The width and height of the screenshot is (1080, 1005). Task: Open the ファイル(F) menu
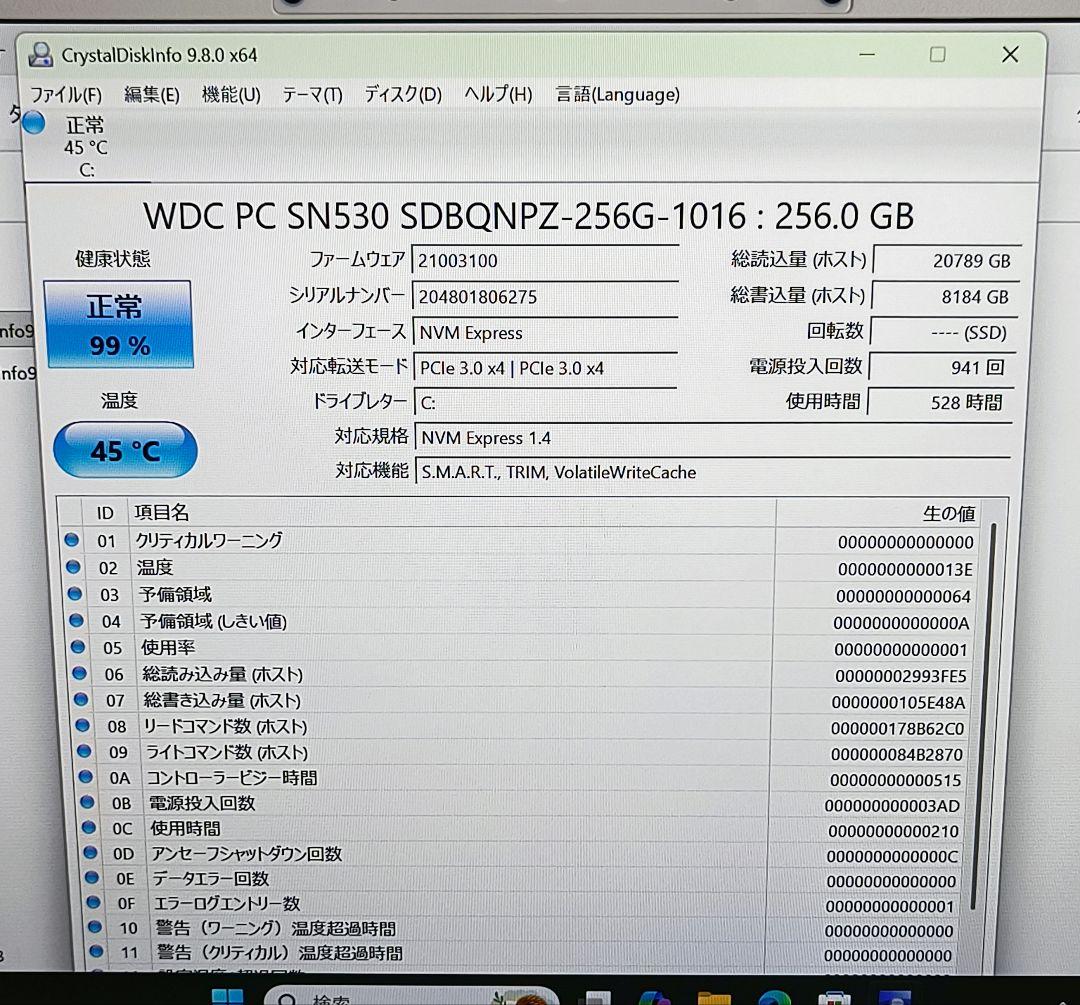pos(65,94)
